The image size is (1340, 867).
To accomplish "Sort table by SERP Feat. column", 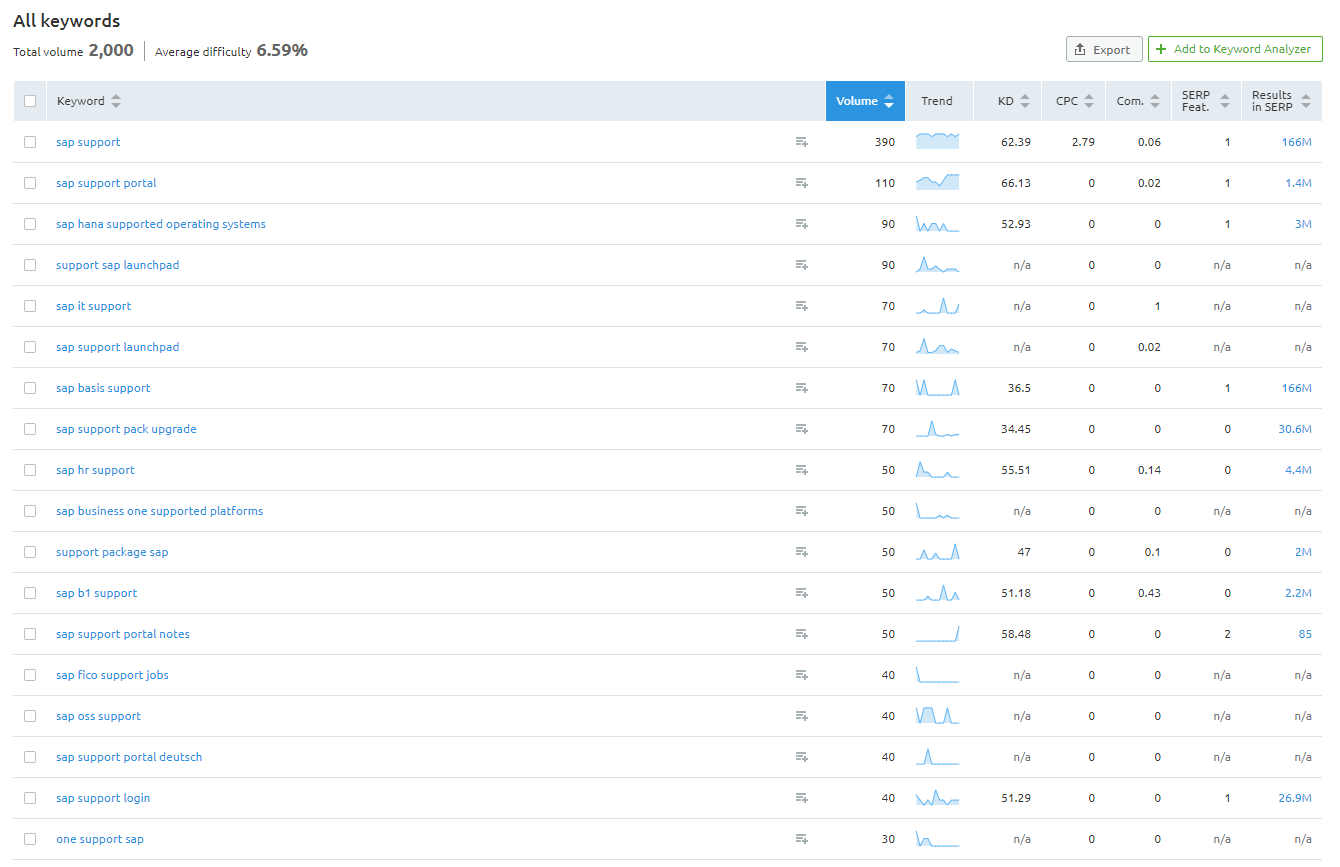I will point(1206,101).
